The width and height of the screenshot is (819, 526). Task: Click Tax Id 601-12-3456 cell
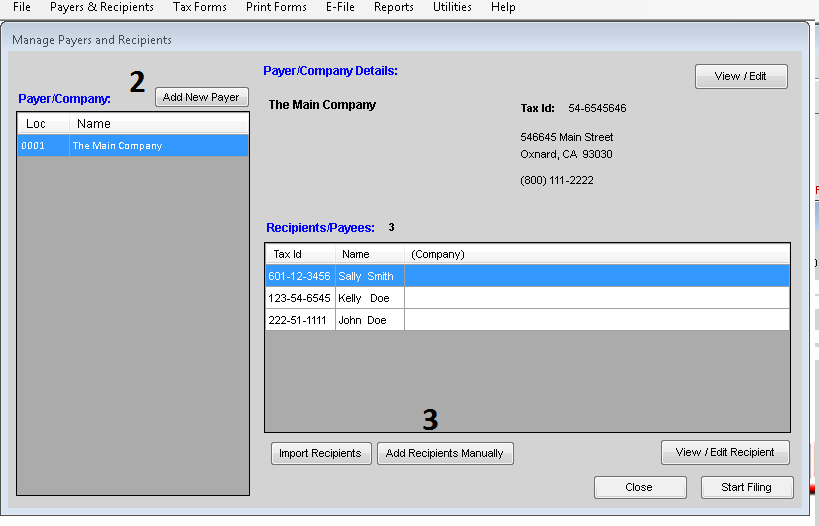click(300, 276)
